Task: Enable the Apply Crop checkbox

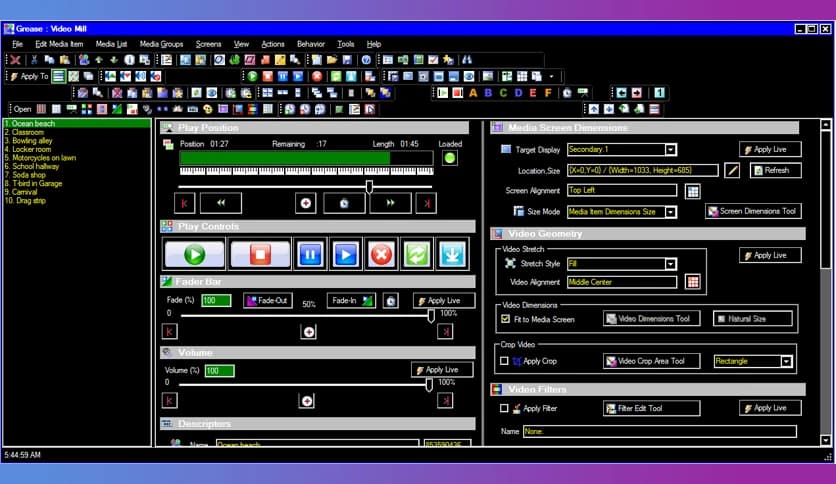Action: click(504, 361)
